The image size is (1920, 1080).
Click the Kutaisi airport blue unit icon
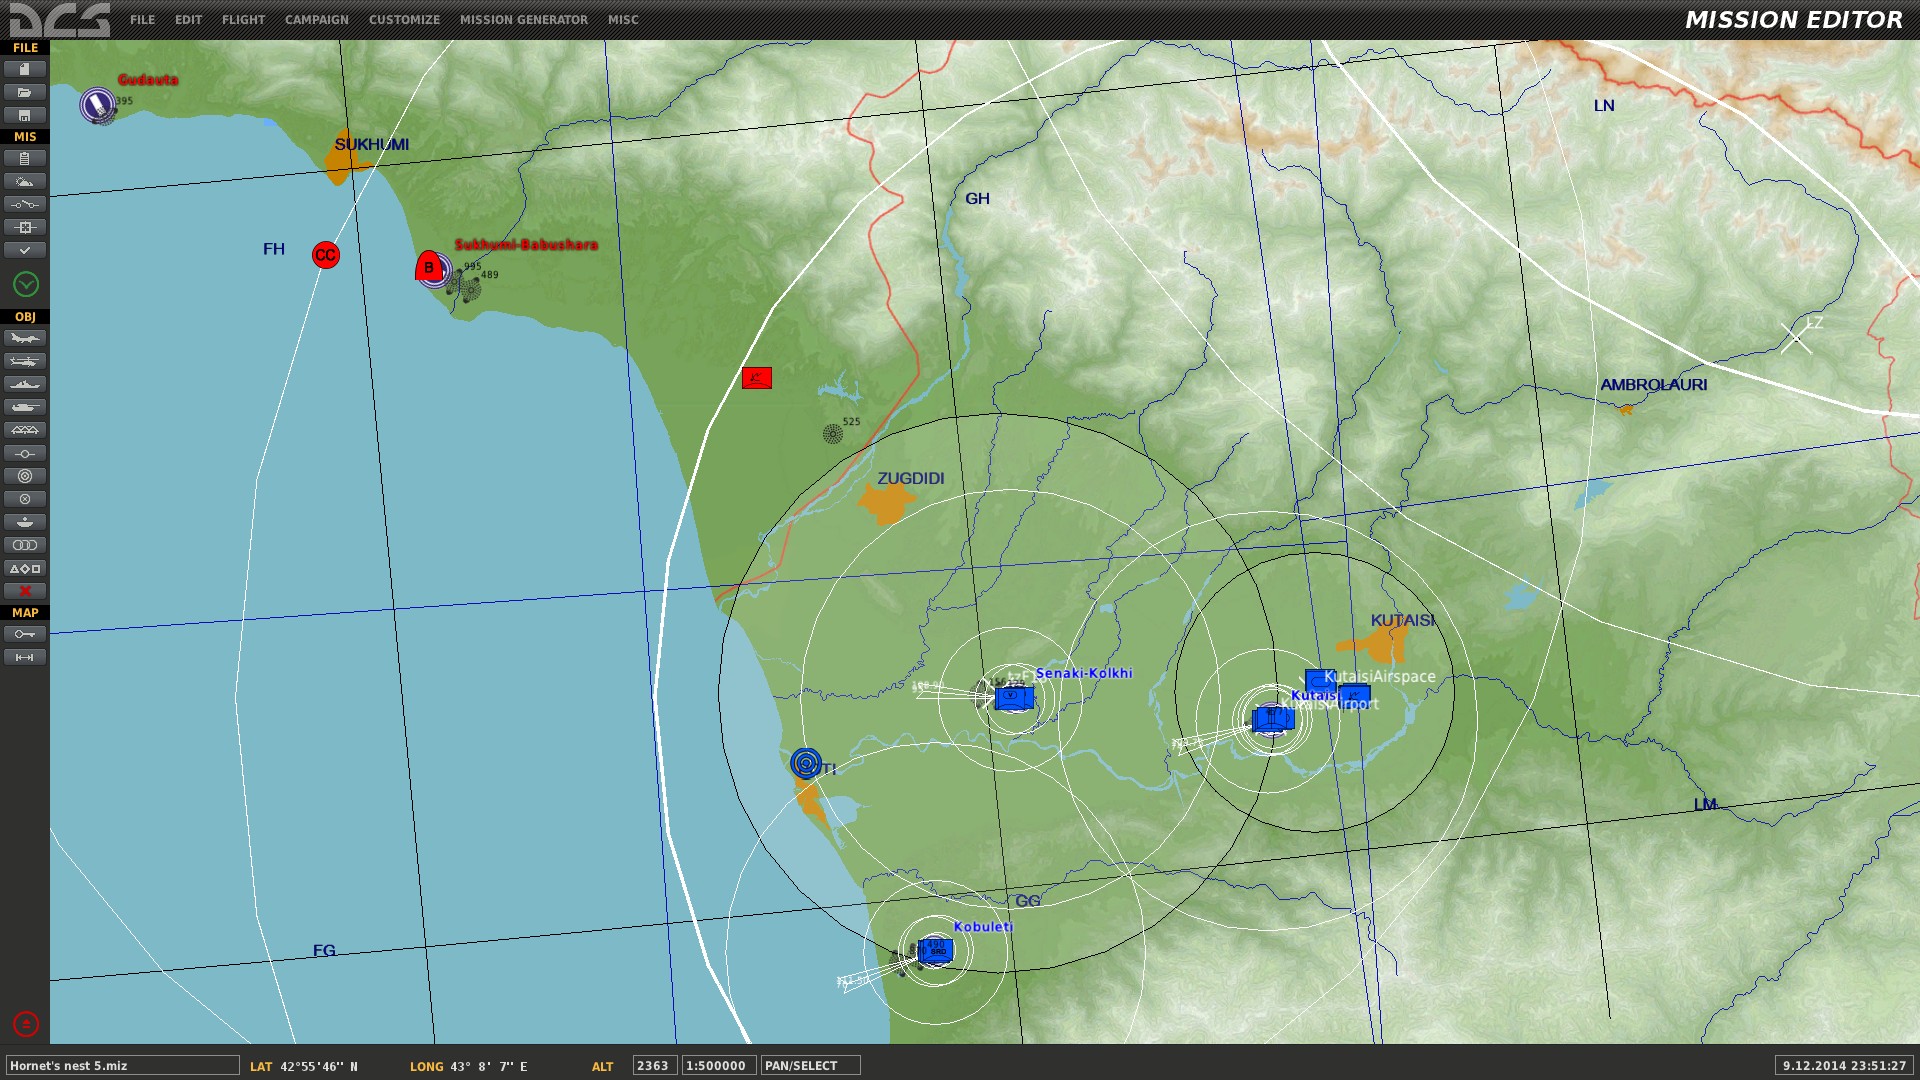coord(1272,718)
